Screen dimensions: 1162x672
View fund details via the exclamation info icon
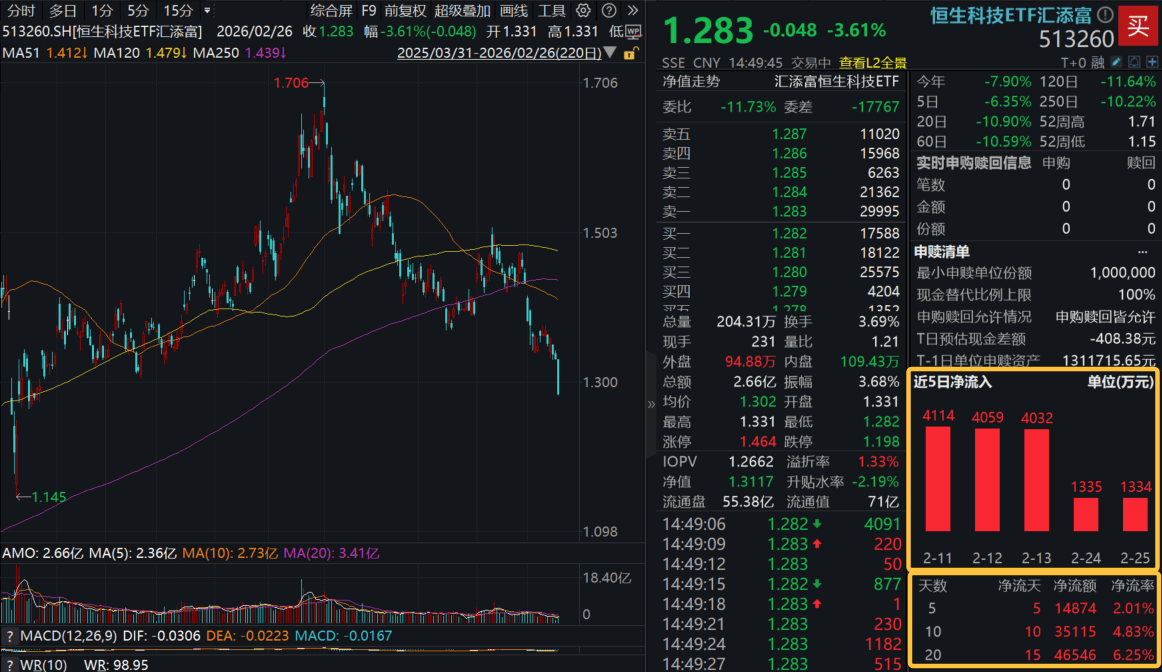click(x=1104, y=15)
